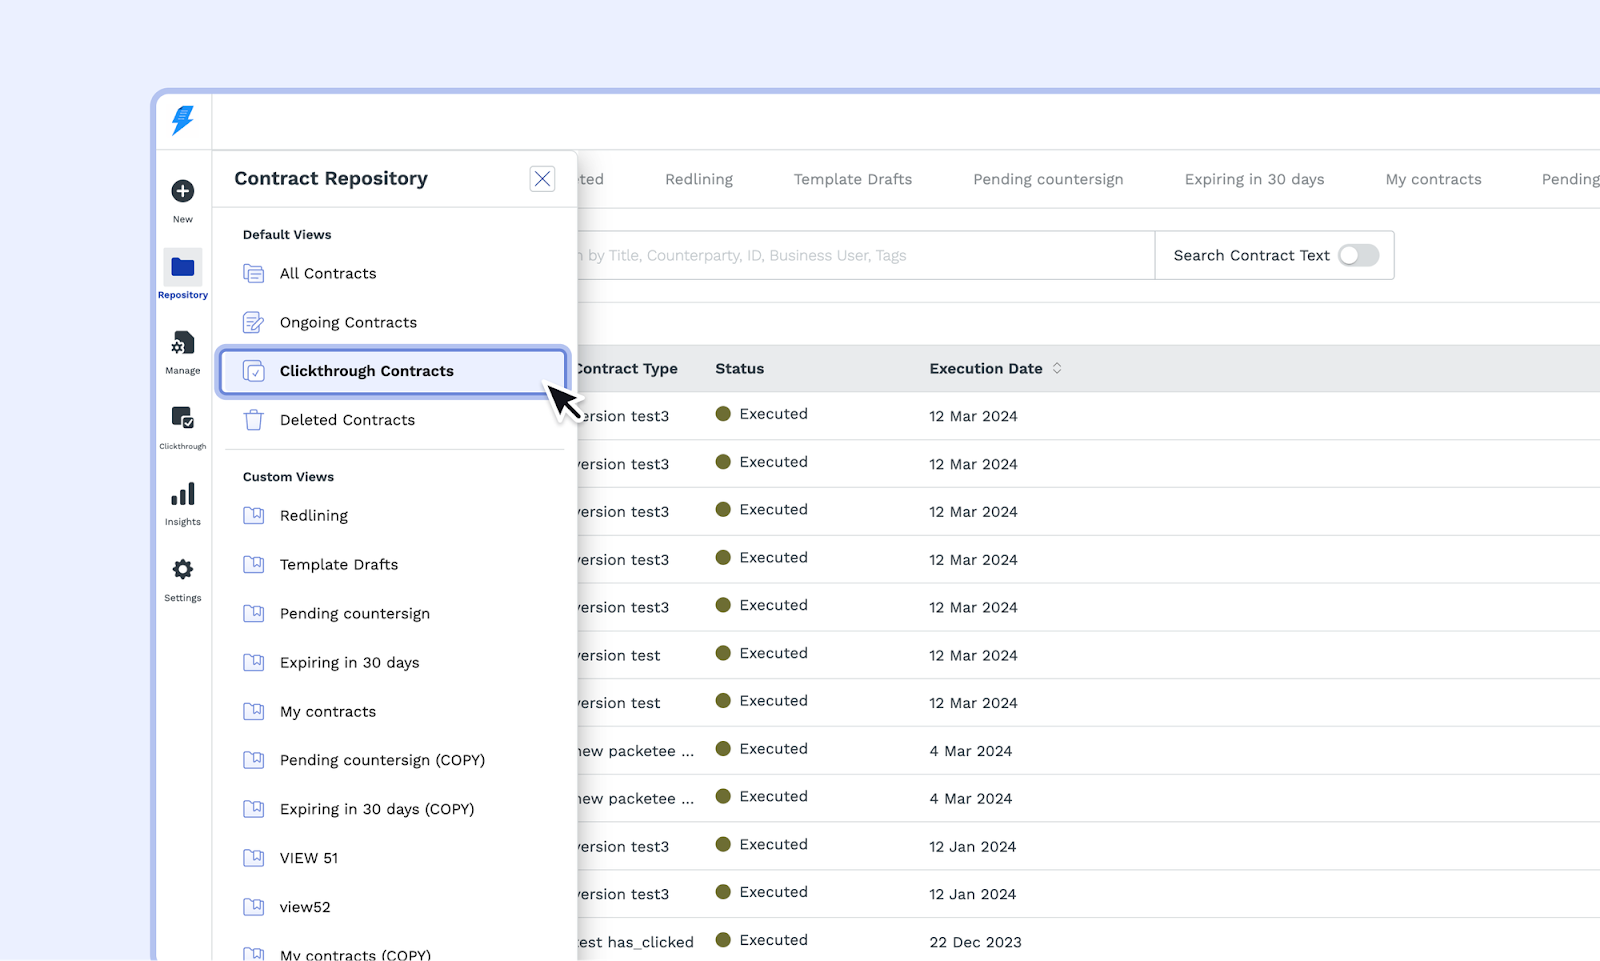This screenshot has width=1600, height=961.
Task: Open the Manage section icon
Action: click(x=182, y=343)
